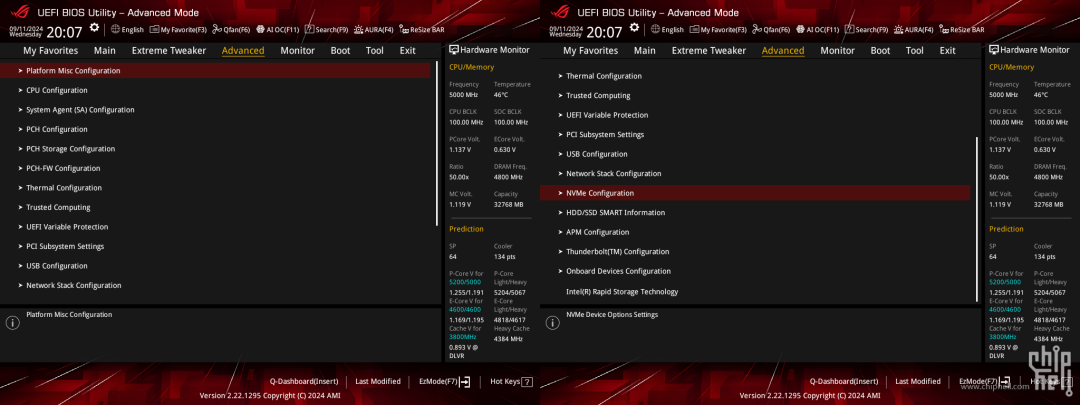
Task: Switch to EzMode(F7) in left BIOS screen
Action: click(444, 381)
